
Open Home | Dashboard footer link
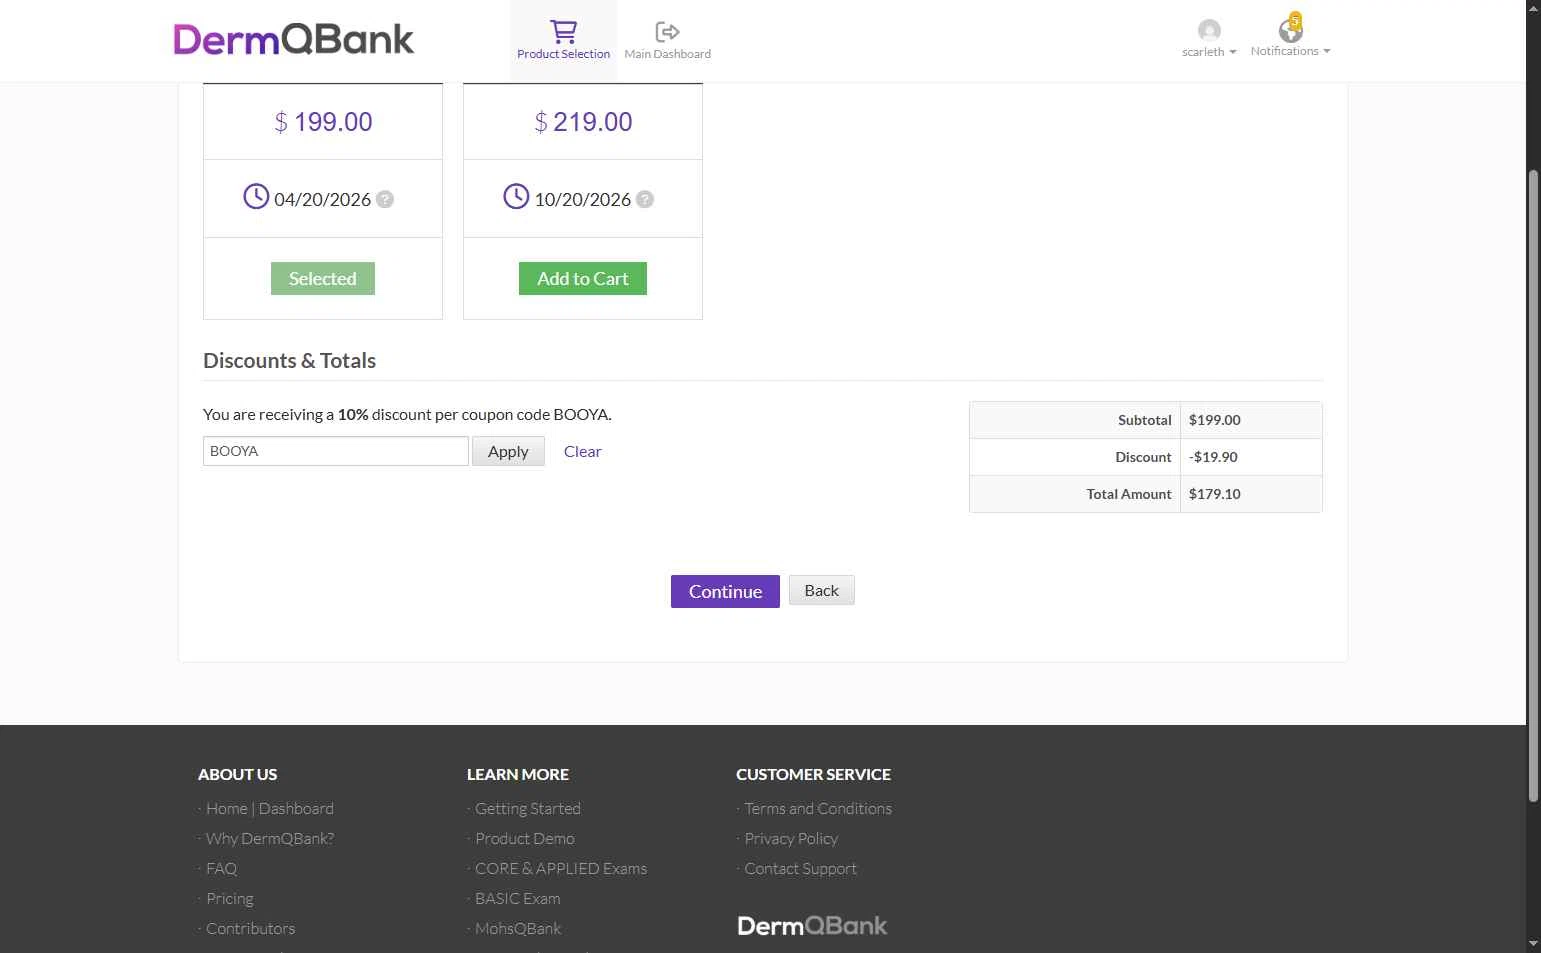point(270,808)
